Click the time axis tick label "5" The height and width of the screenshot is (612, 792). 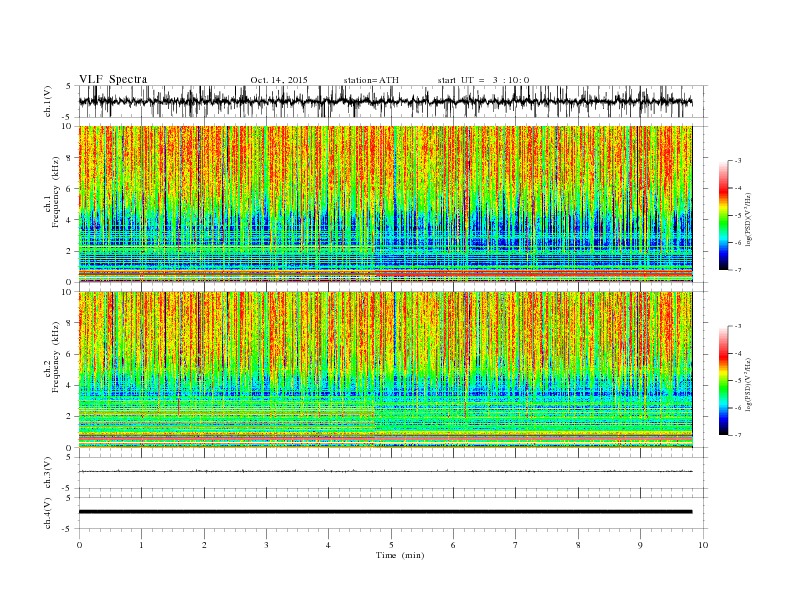tap(391, 545)
